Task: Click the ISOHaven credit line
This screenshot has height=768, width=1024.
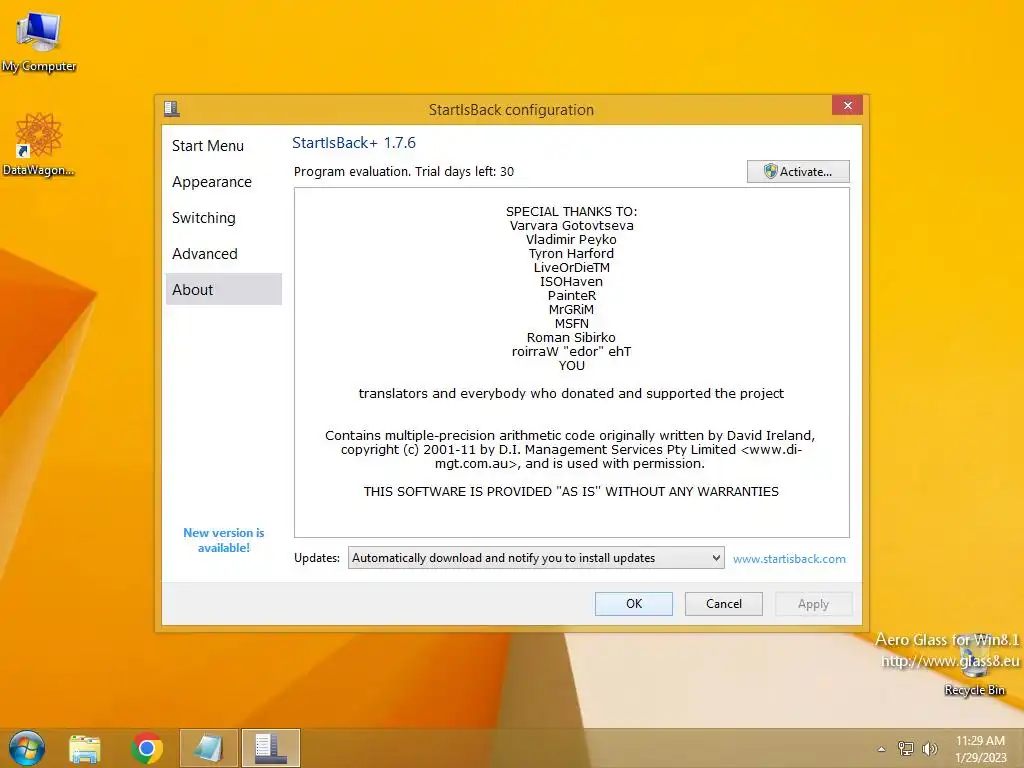Action: (571, 281)
